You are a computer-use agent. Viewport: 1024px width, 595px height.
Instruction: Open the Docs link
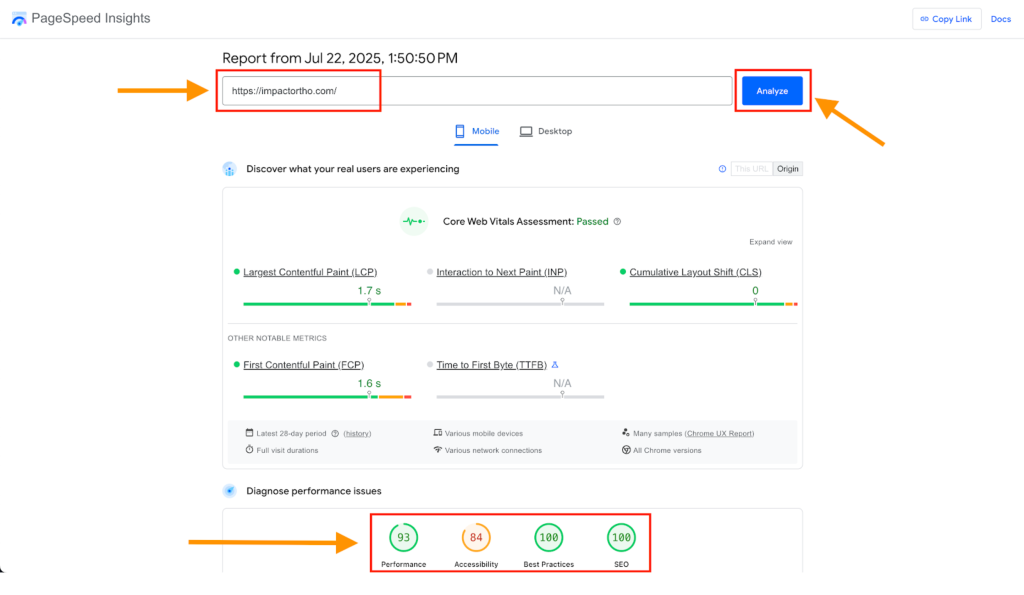click(x=1000, y=19)
